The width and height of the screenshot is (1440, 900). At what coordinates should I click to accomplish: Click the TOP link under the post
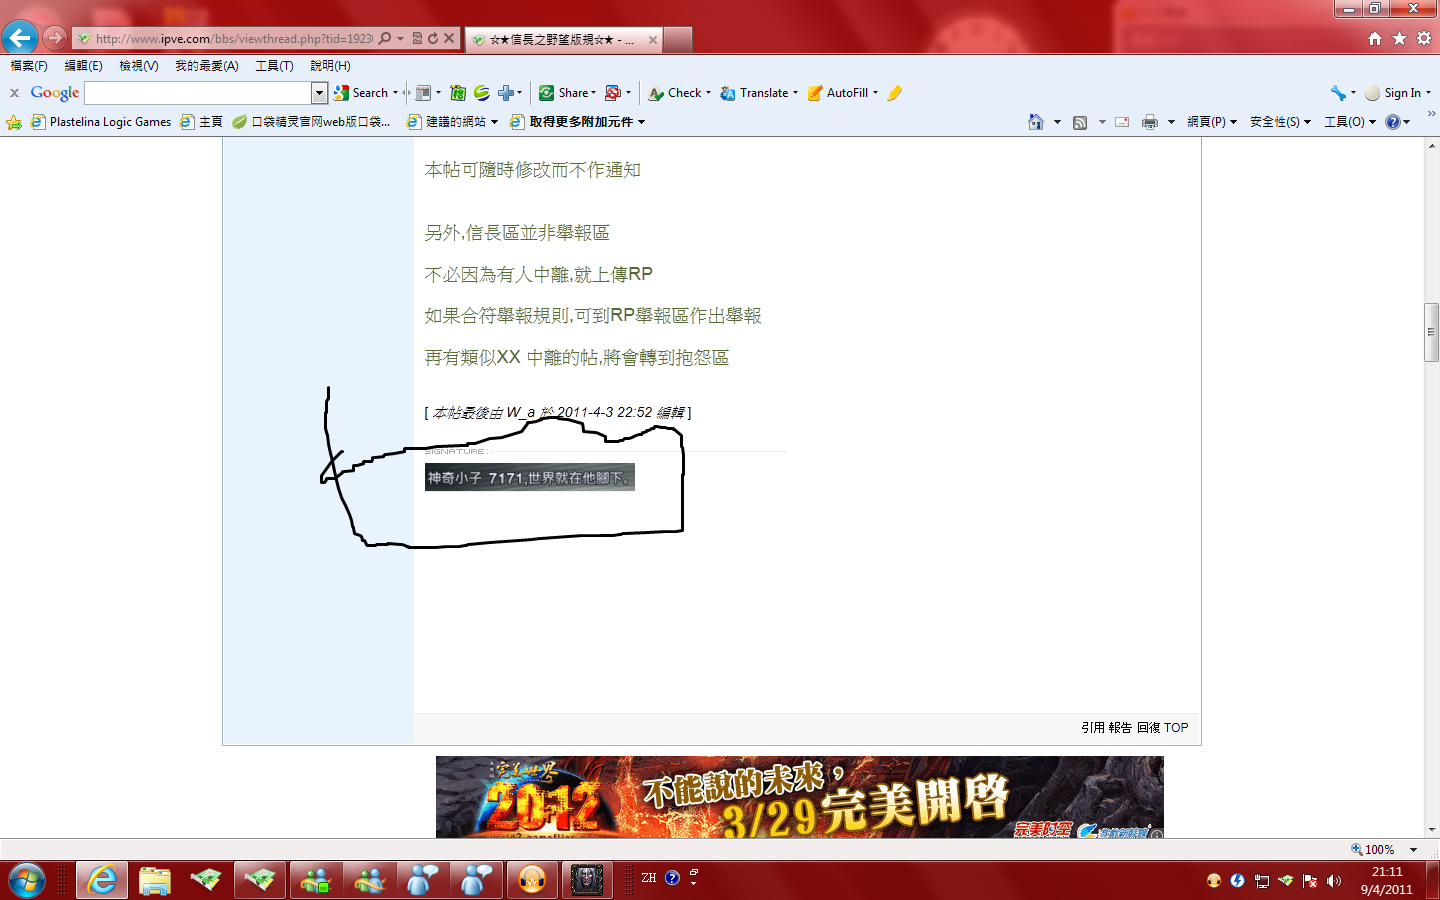(x=1176, y=728)
